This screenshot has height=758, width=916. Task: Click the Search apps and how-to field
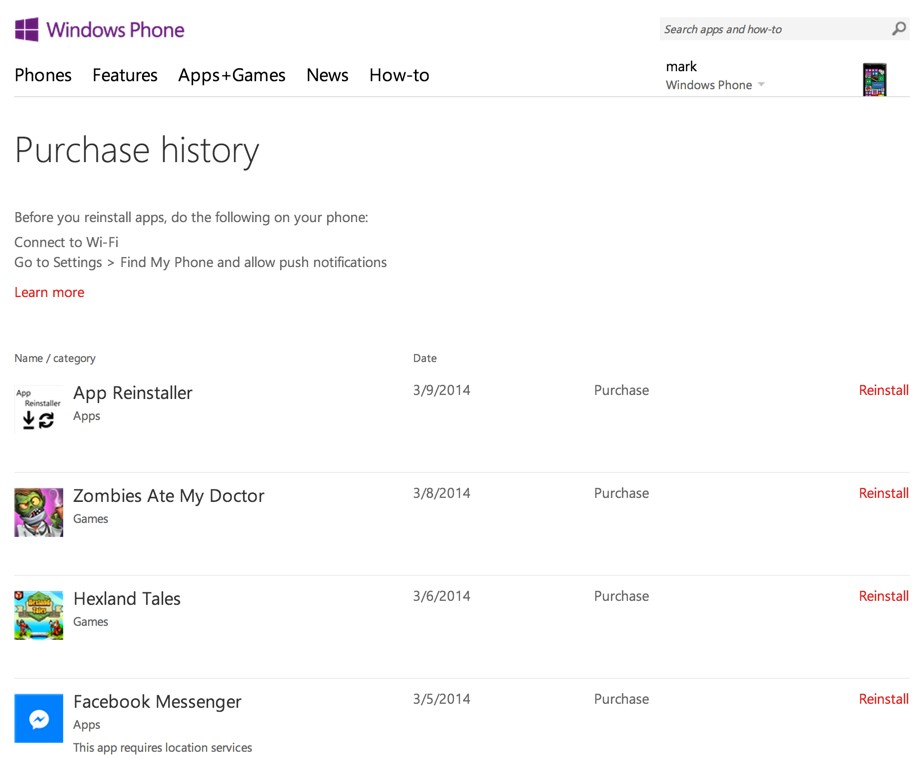pyautogui.click(x=770, y=29)
